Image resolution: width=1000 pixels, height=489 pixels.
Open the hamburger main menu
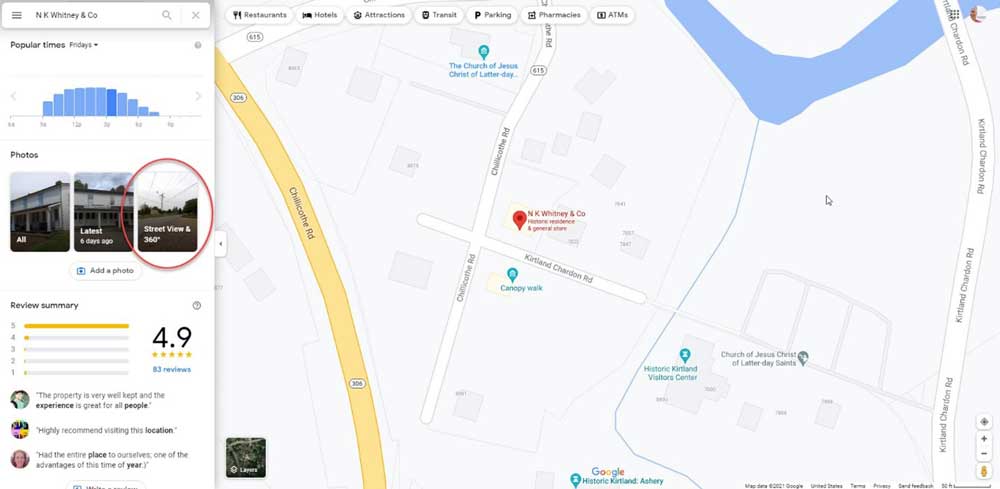point(17,15)
